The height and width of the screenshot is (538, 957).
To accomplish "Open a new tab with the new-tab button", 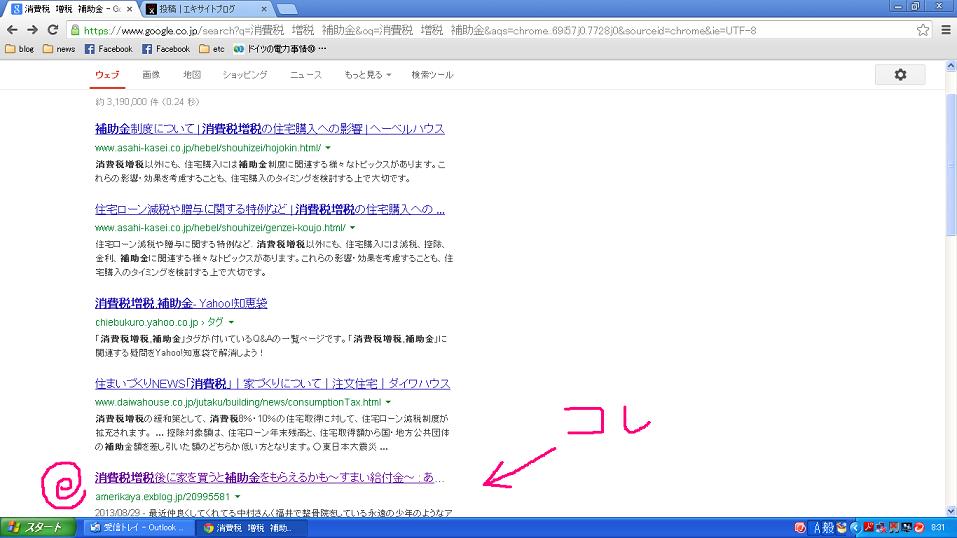I will (287, 9).
